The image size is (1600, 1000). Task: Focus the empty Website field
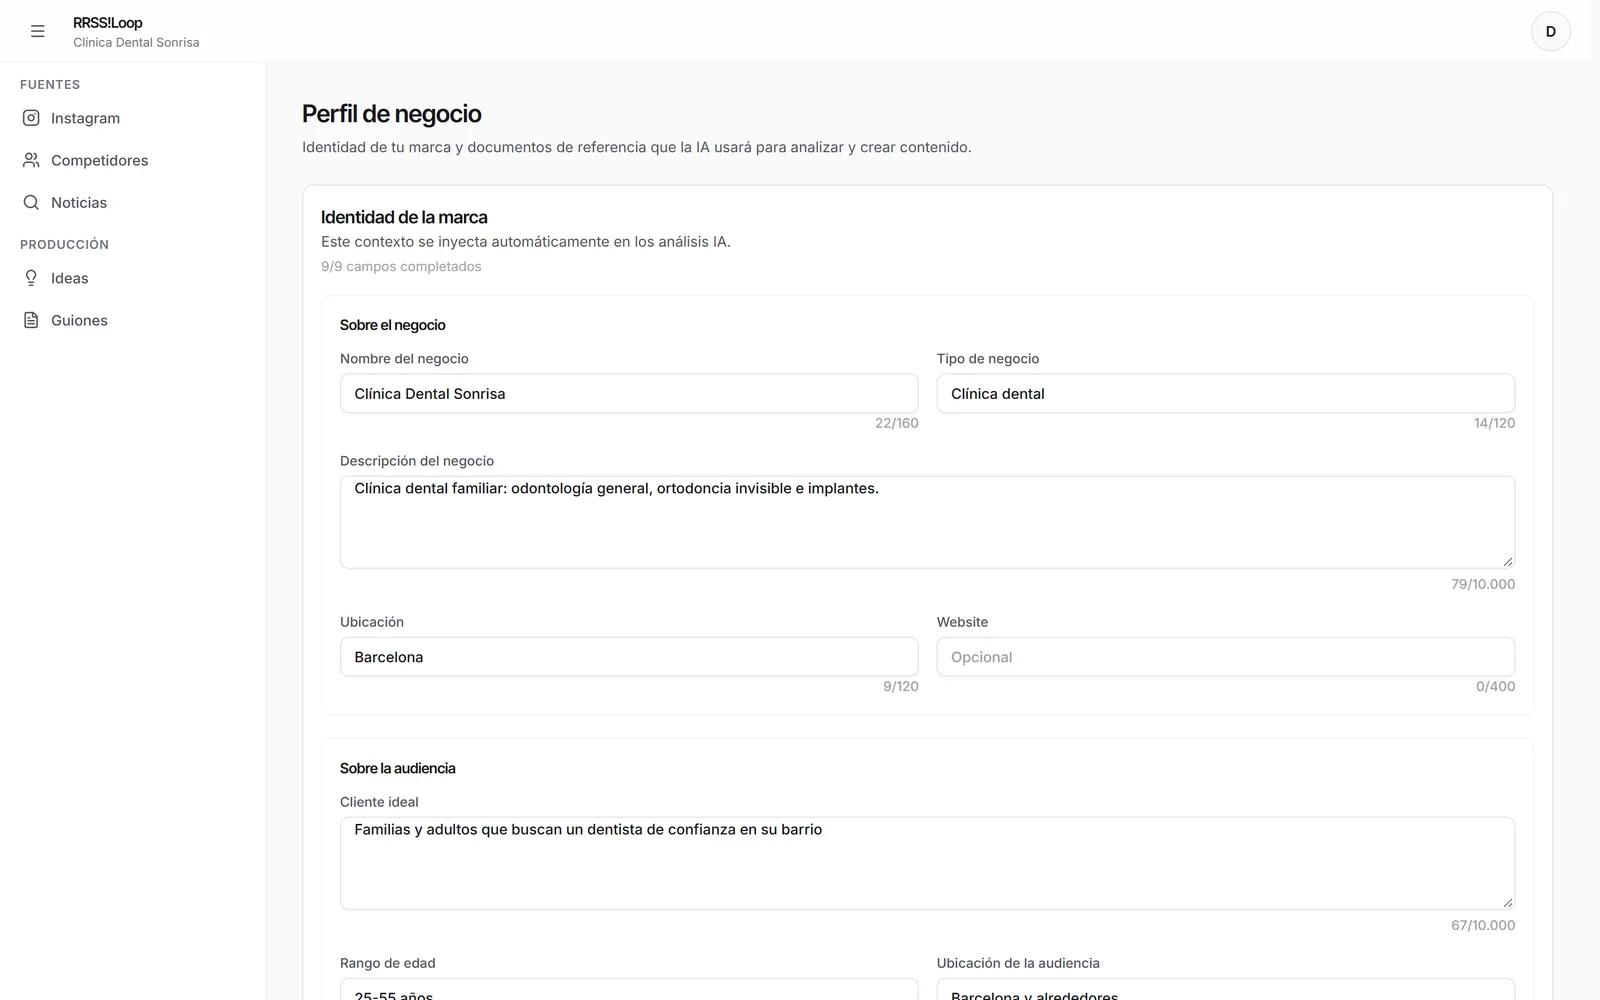pyautogui.click(x=1225, y=656)
